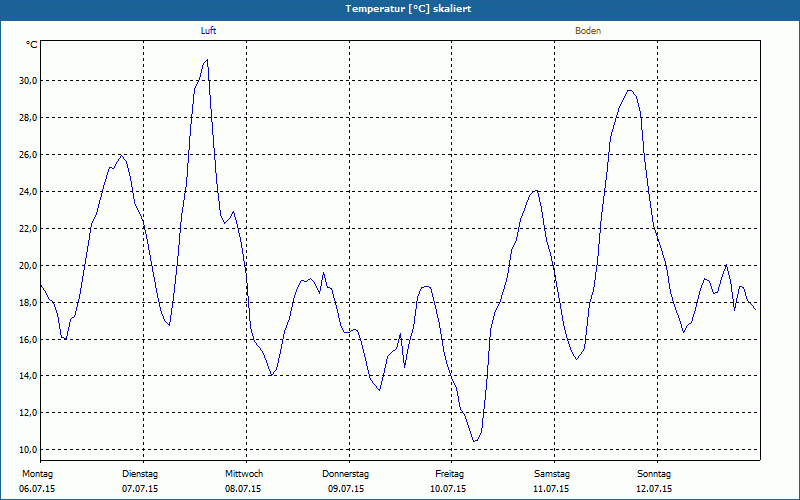This screenshot has width=800, height=500.
Task: Click the Tuesday peak above 30 degrees
Action: 207,60
